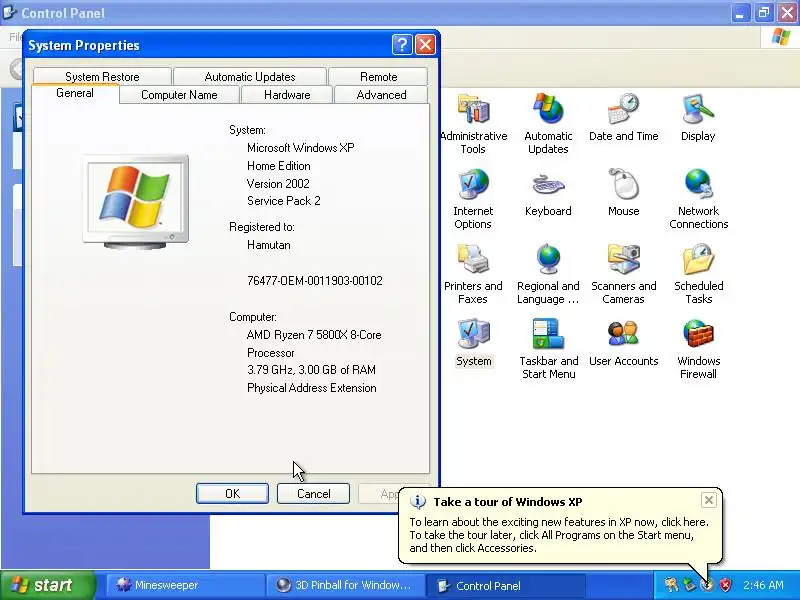Click the AMD Ryzen 7 5800X text

click(314, 335)
